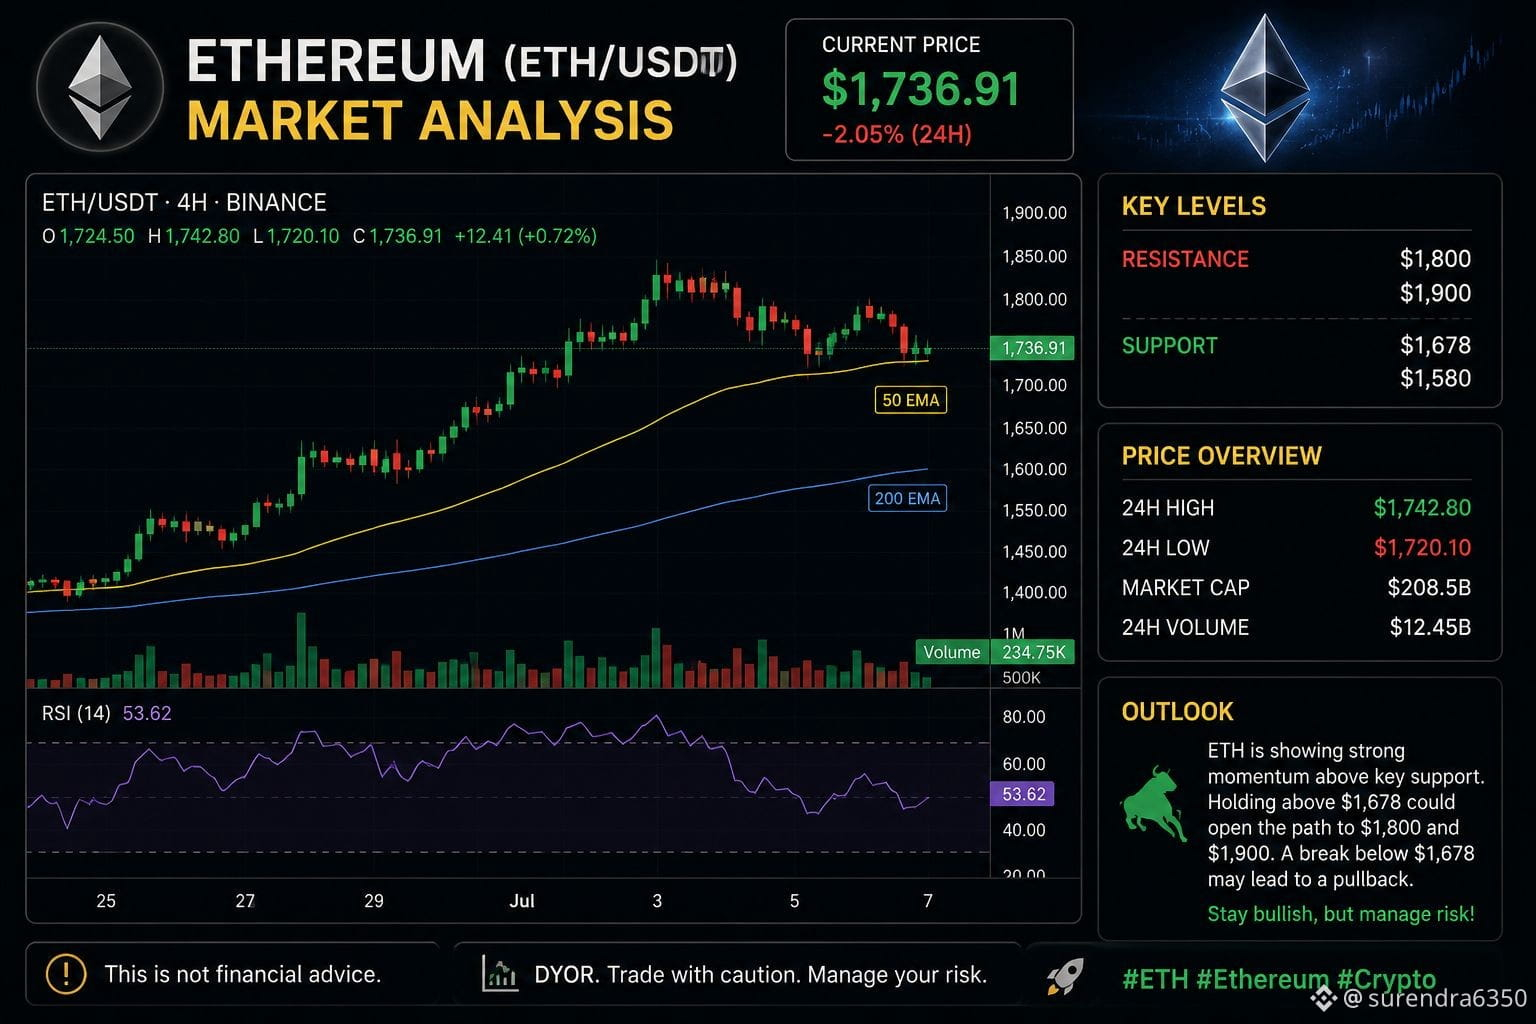The height and width of the screenshot is (1024, 1536).
Task: Click the Jul date label on time axis
Action: pyautogui.click(x=522, y=901)
